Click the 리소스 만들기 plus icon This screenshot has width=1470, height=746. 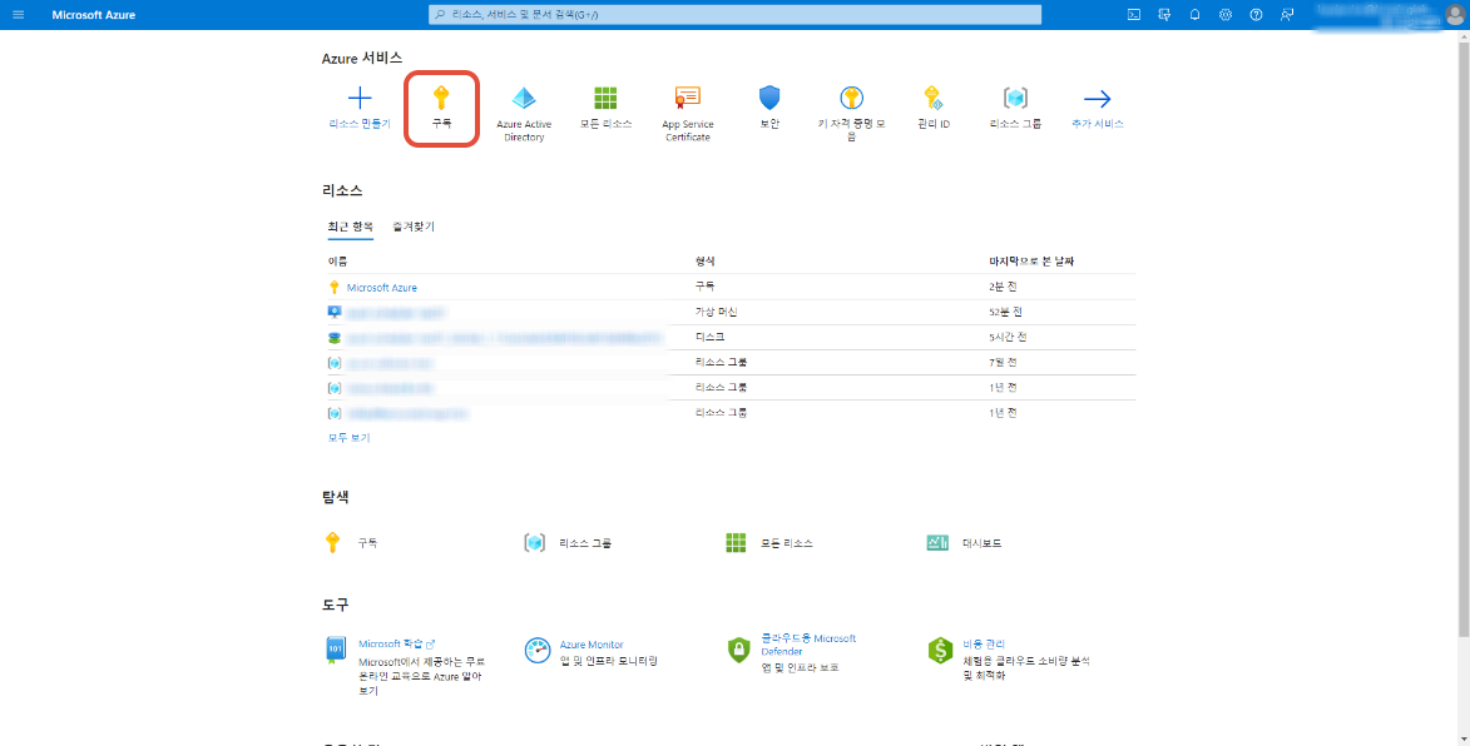359,98
